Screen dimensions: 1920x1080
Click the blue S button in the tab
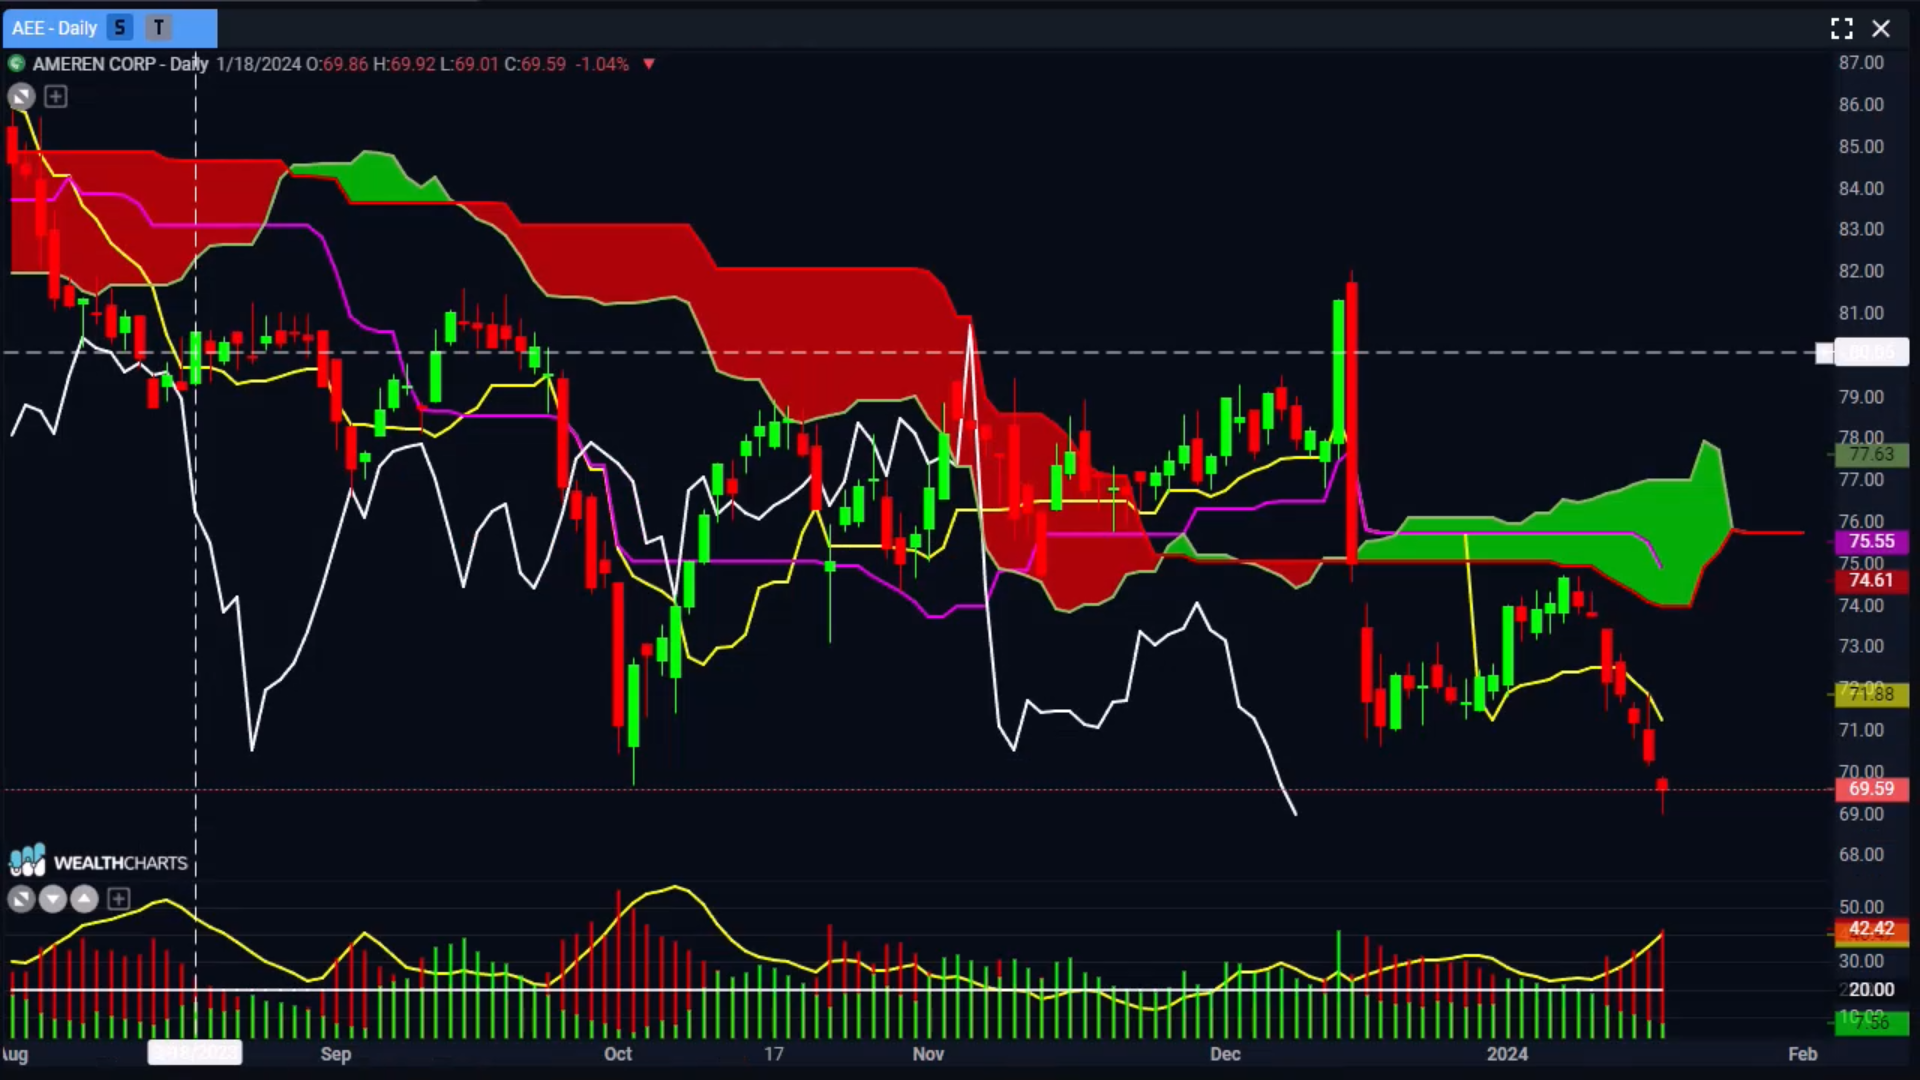(120, 28)
